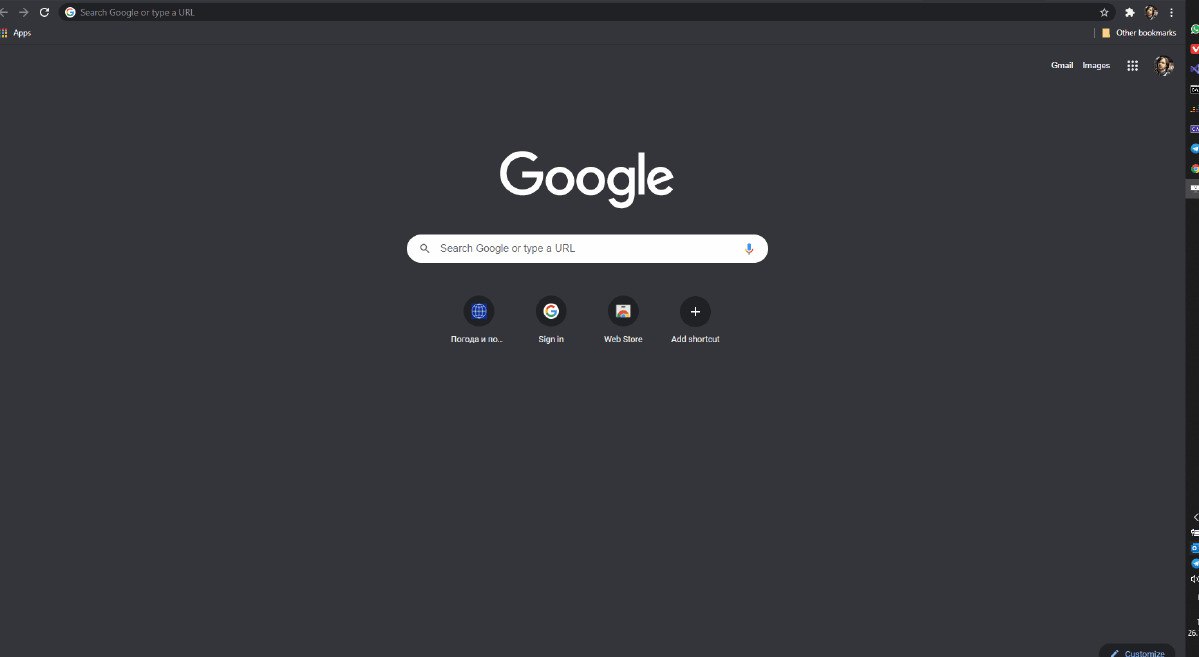Open the Chrome three-dot menu
This screenshot has width=1199, height=657.
1171,12
